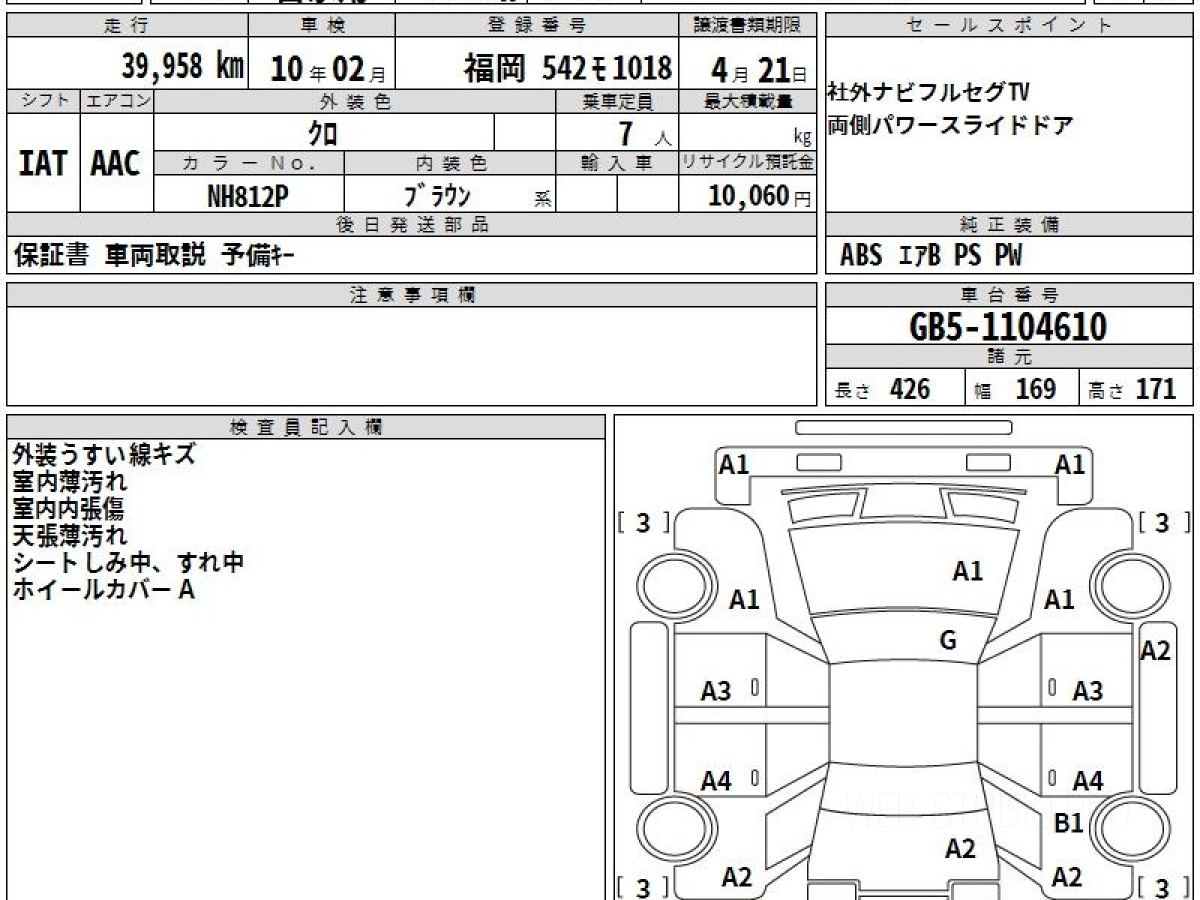Click the lower-left wheel circle in diagram
The height and width of the screenshot is (900, 1200).
pos(671,829)
